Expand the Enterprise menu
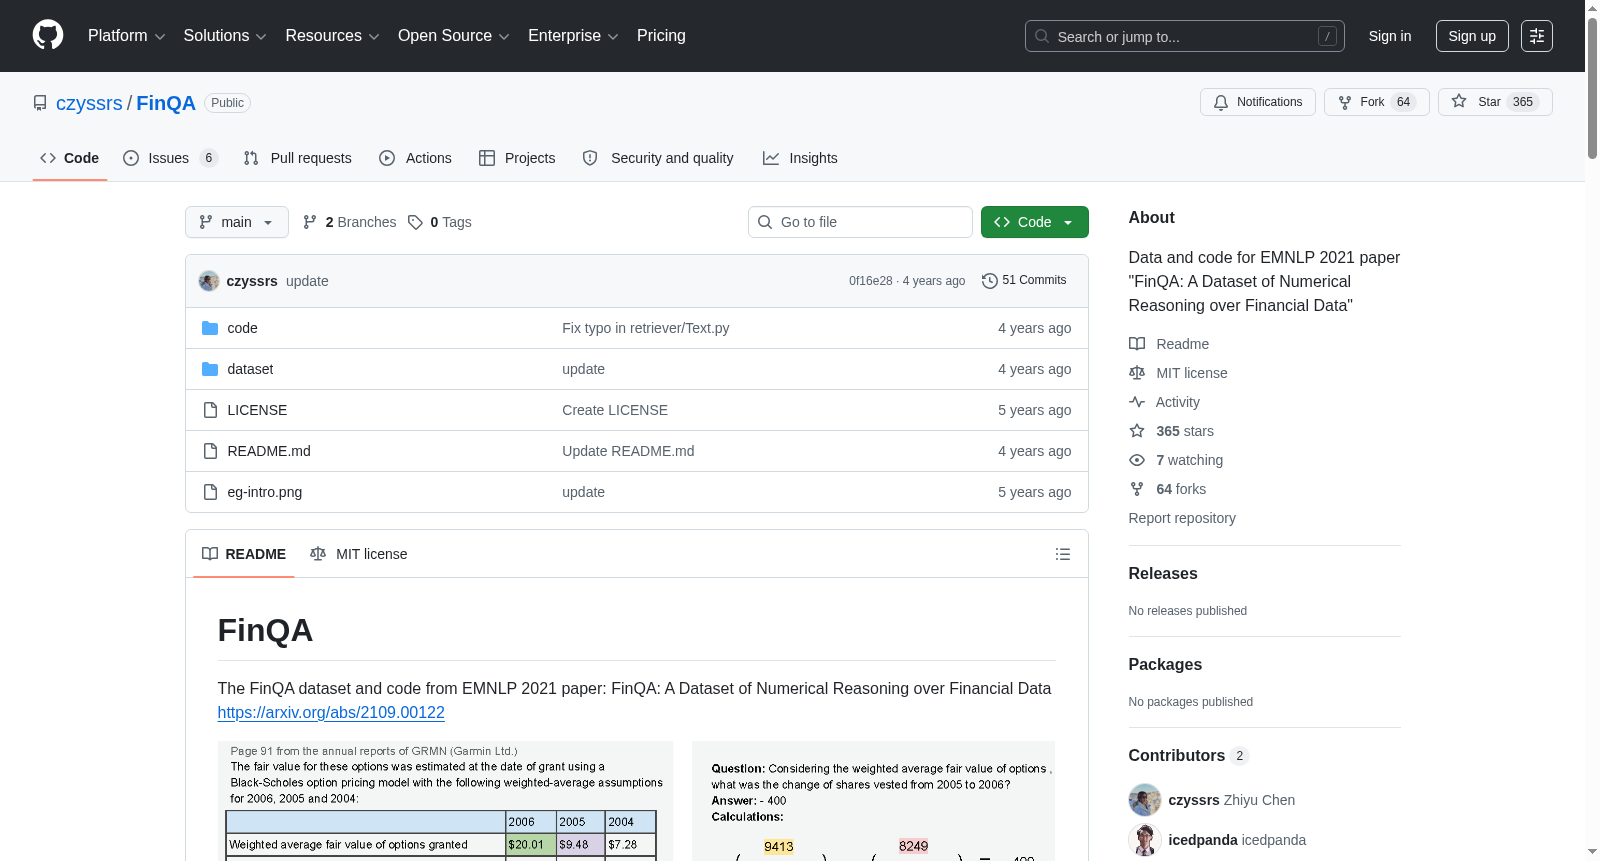Image resolution: width=1600 pixels, height=861 pixels. tap(573, 36)
